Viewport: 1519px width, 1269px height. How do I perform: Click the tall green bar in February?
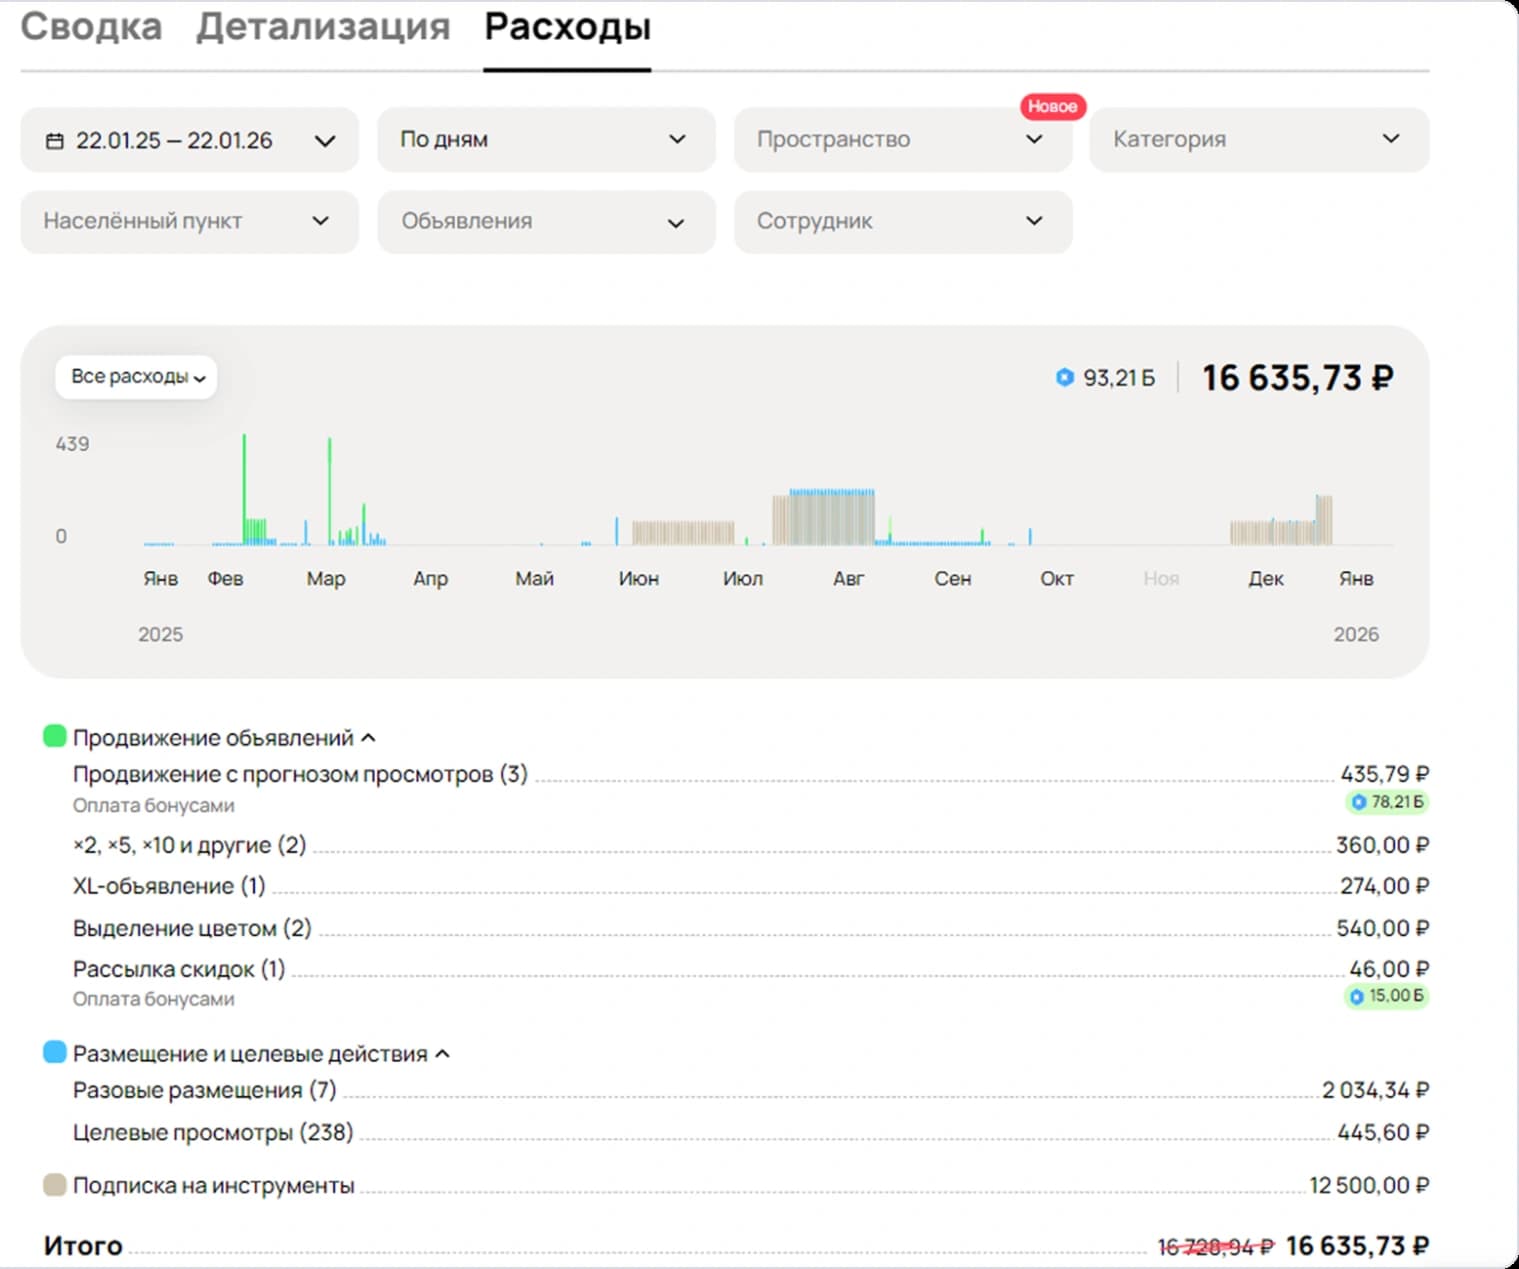[244, 488]
